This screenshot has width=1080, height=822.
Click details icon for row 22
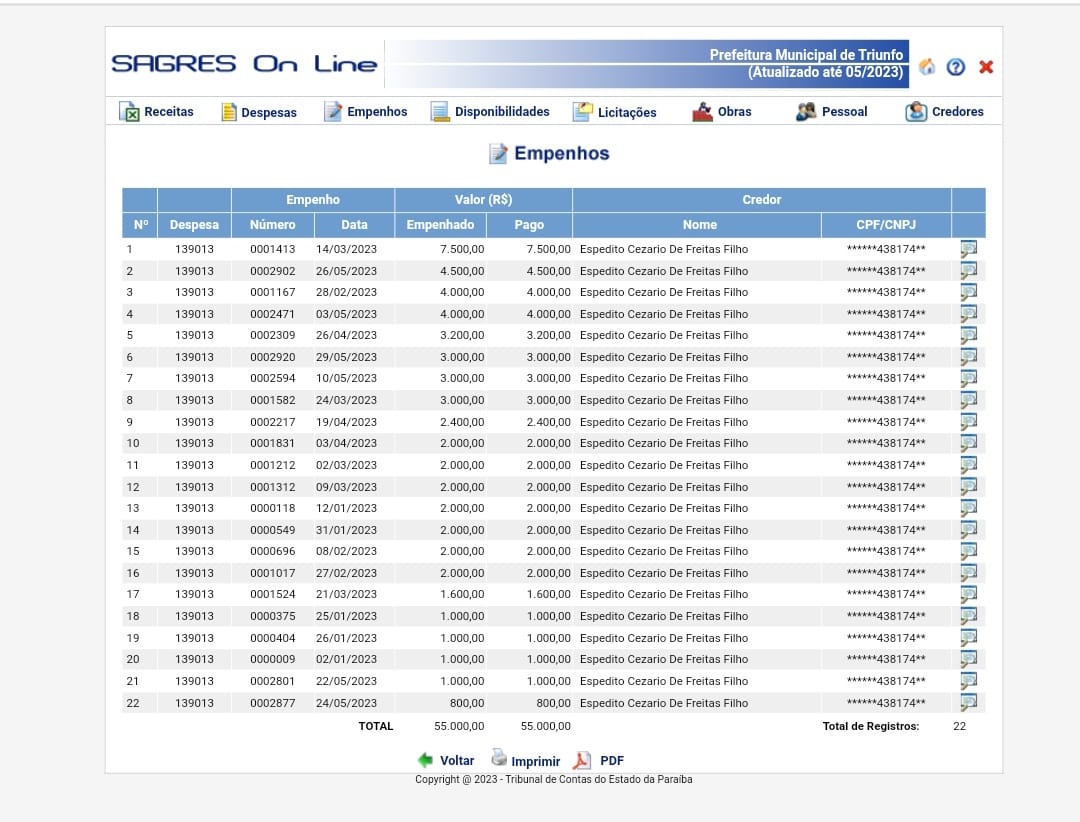(x=968, y=703)
